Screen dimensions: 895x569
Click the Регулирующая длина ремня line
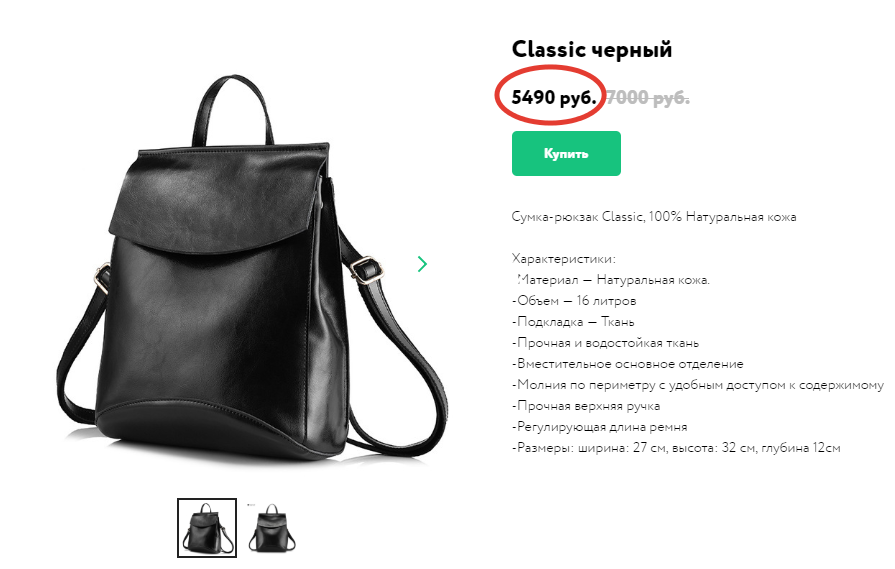(599, 427)
